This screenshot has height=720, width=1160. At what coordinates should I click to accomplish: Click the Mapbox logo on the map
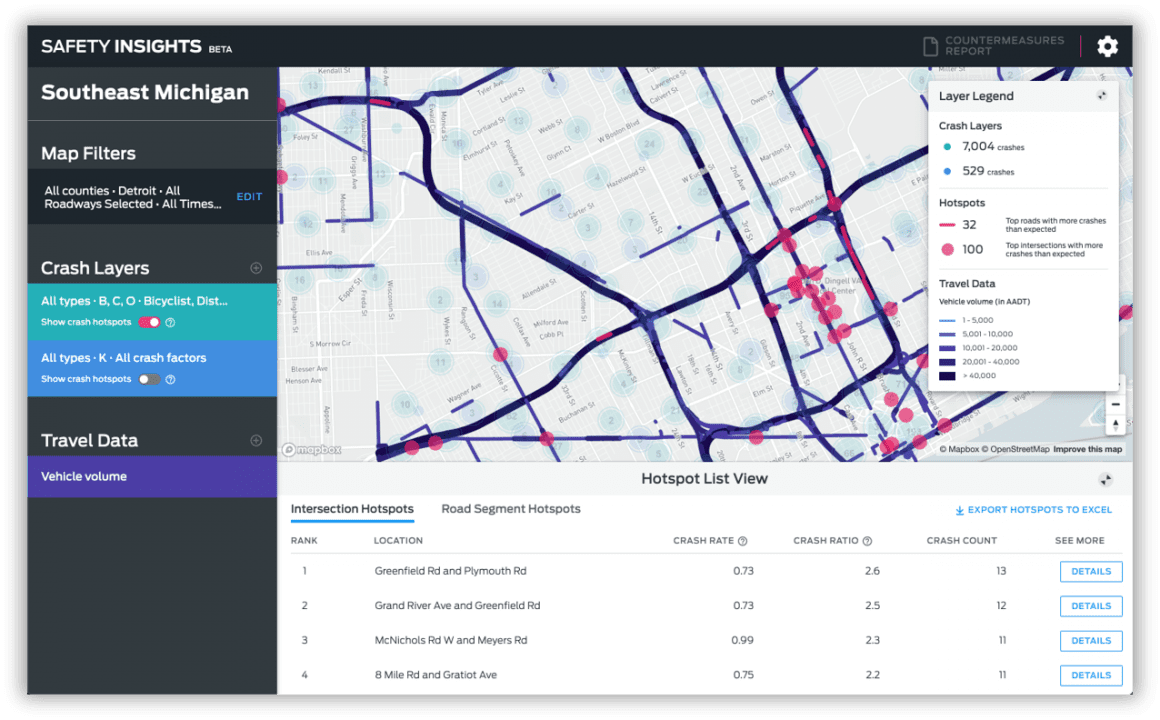tap(310, 449)
